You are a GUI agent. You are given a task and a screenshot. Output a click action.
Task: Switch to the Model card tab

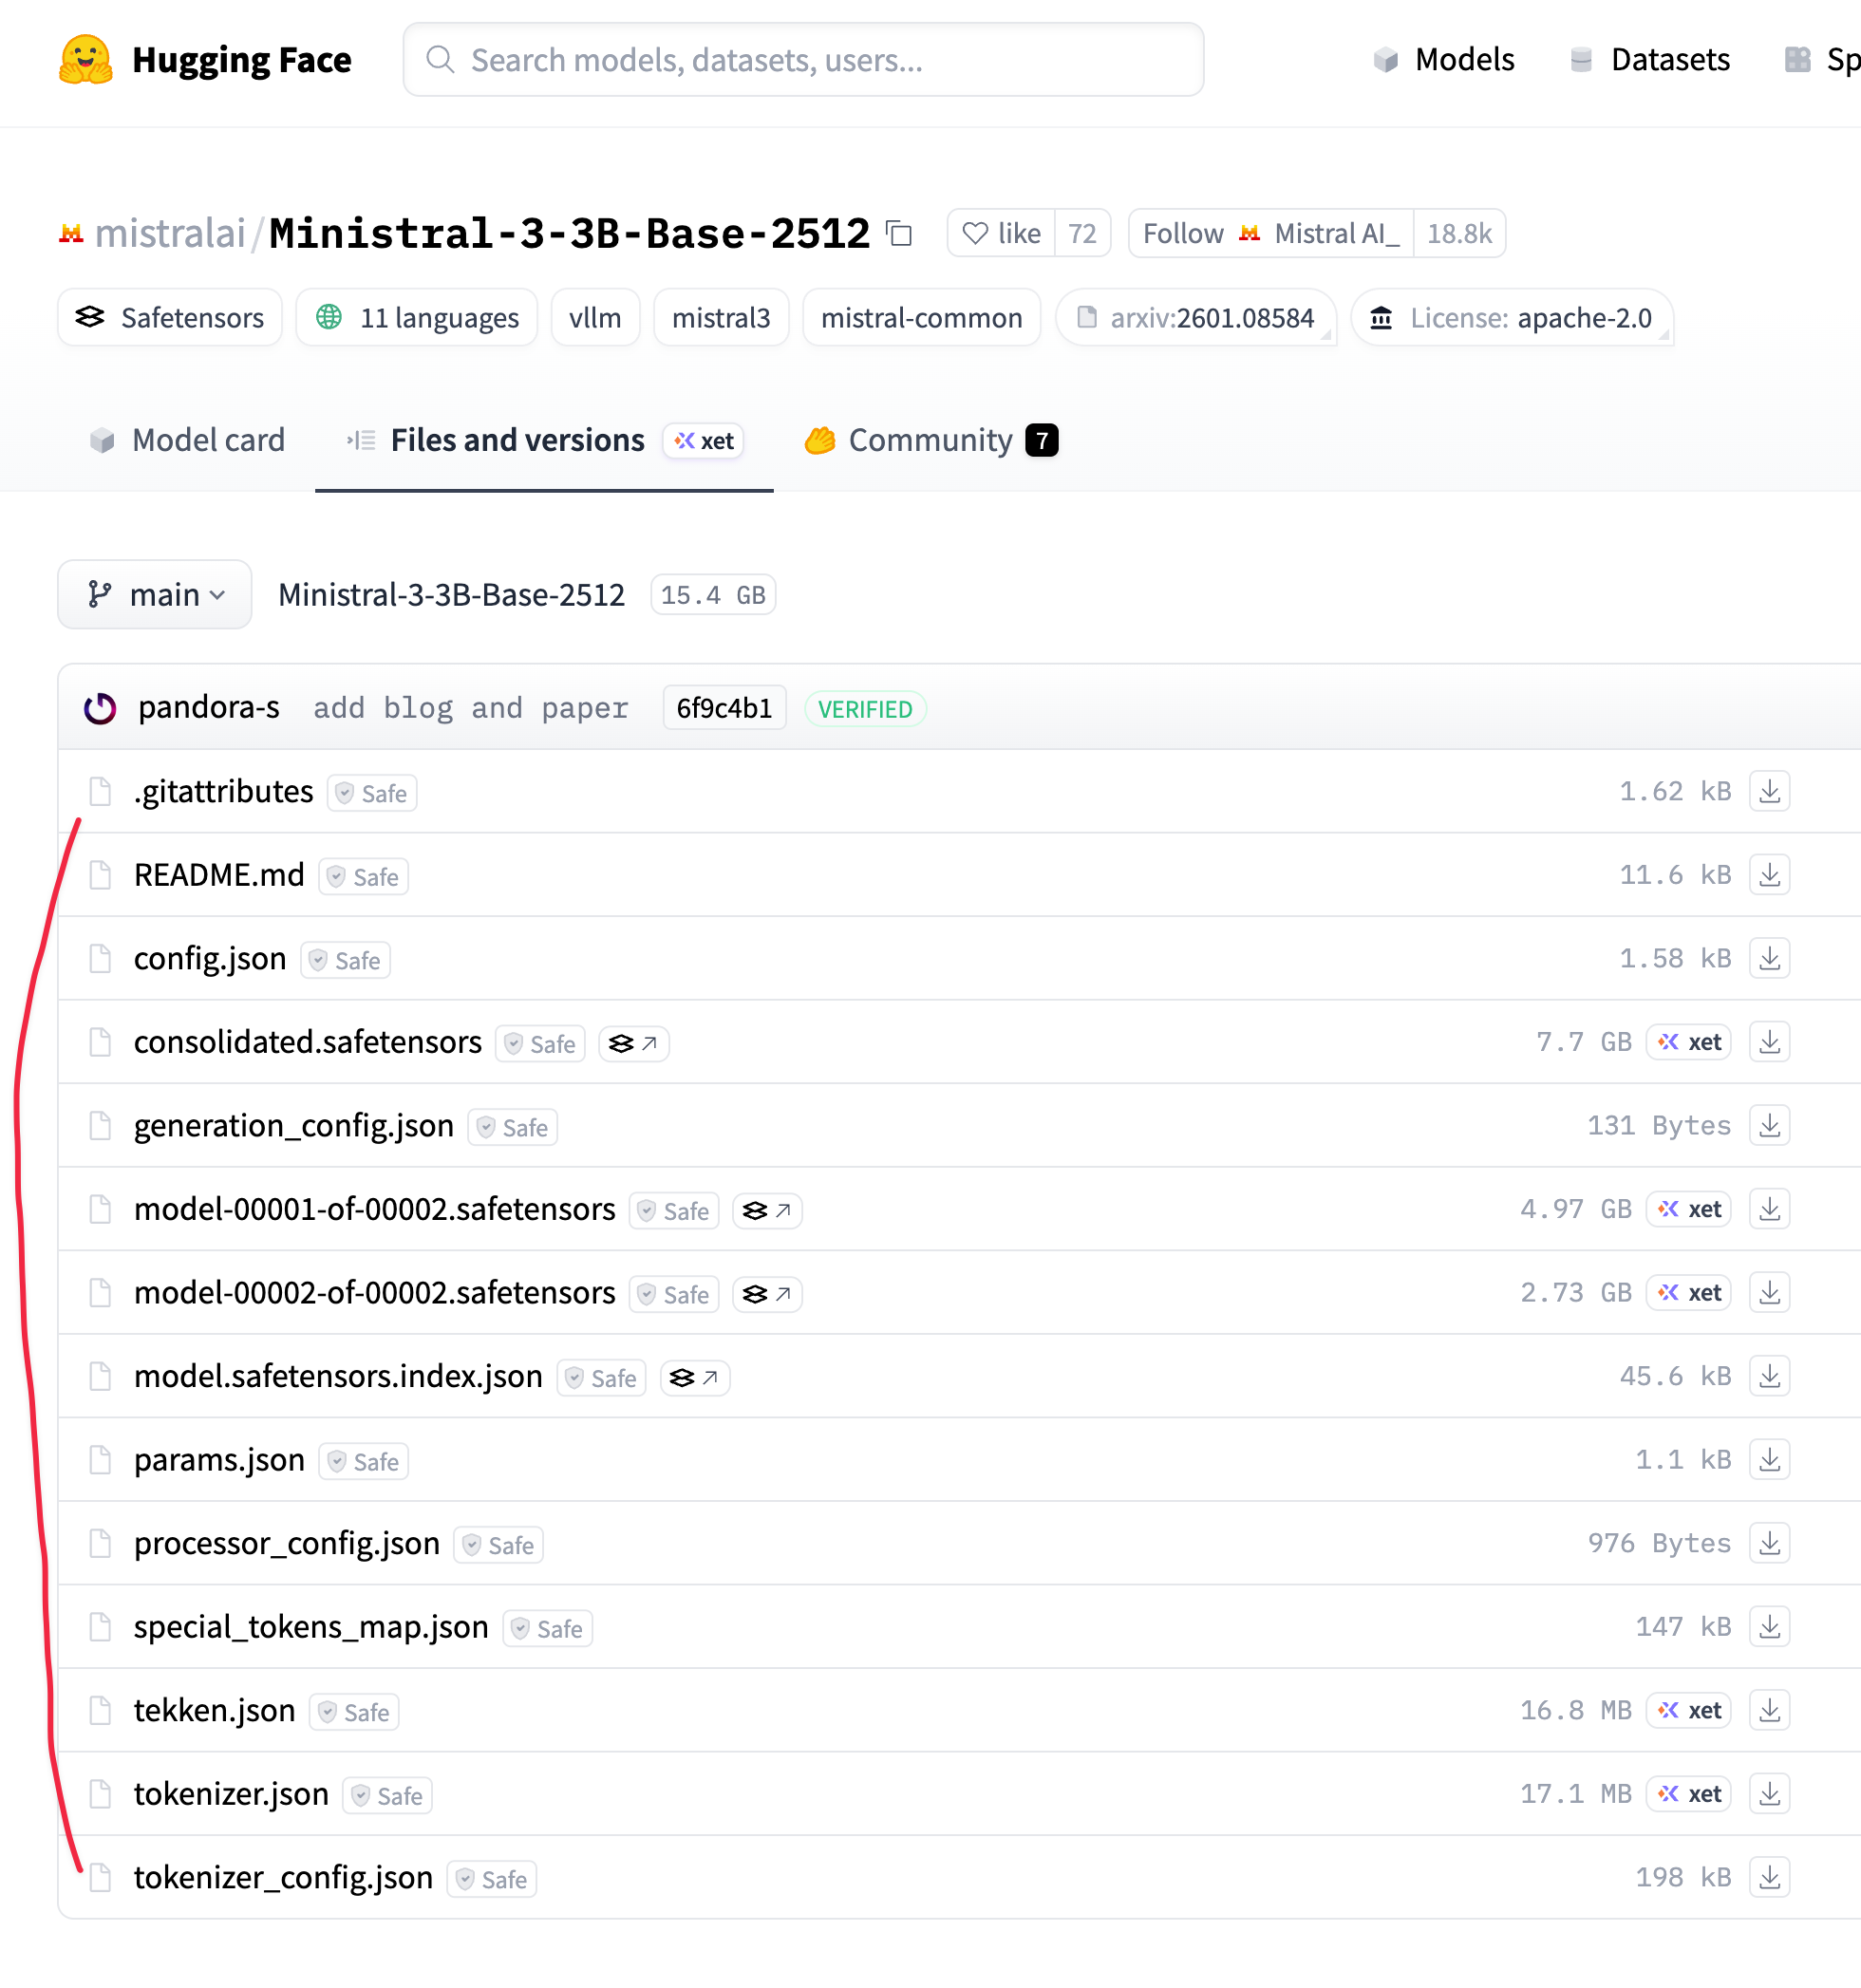pyautogui.click(x=187, y=440)
